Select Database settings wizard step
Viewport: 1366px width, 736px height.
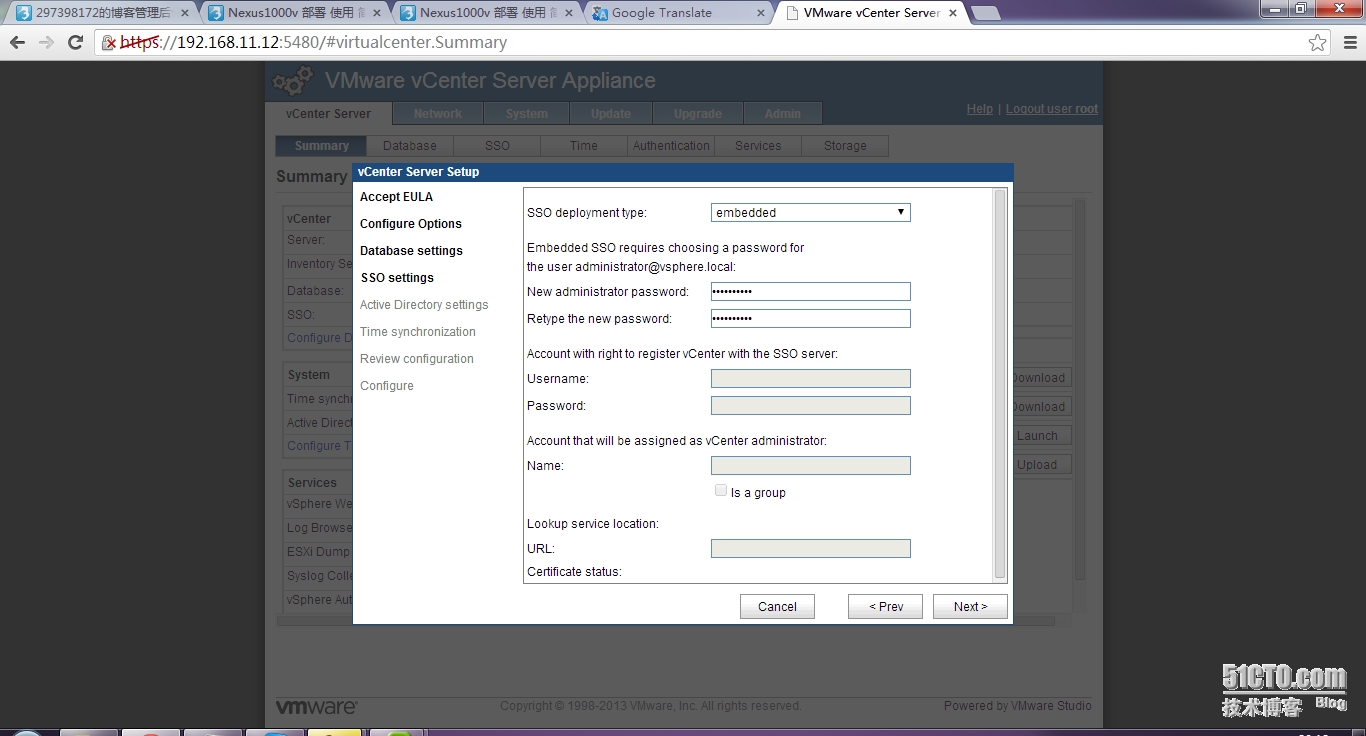(411, 251)
